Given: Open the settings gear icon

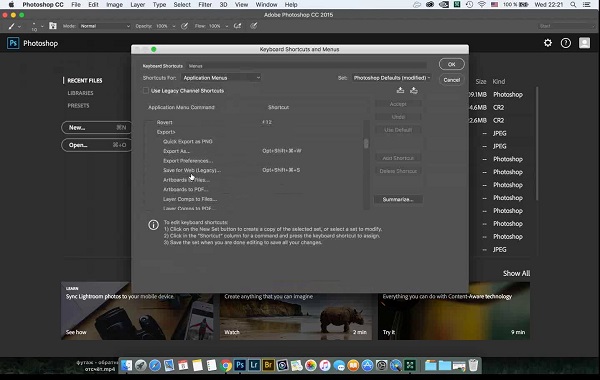Looking at the screenshot, I should [x=548, y=43].
